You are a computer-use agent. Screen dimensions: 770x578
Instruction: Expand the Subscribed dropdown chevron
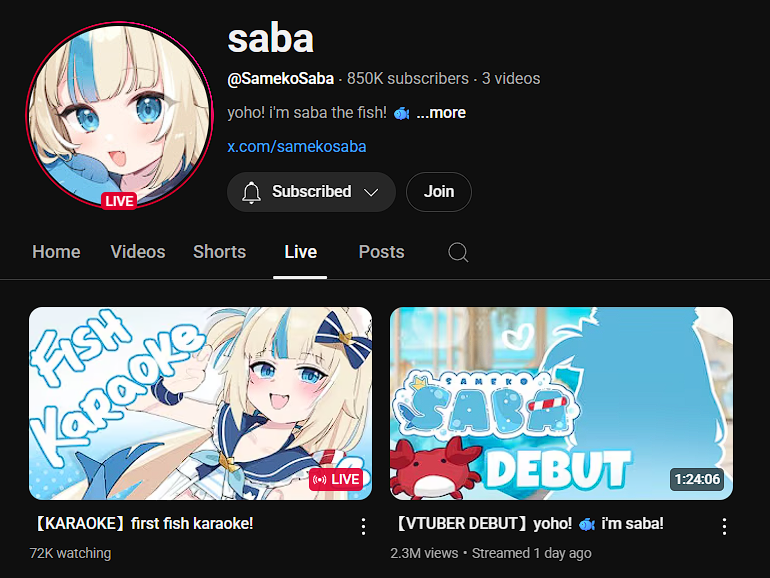(x=371, y=192)
